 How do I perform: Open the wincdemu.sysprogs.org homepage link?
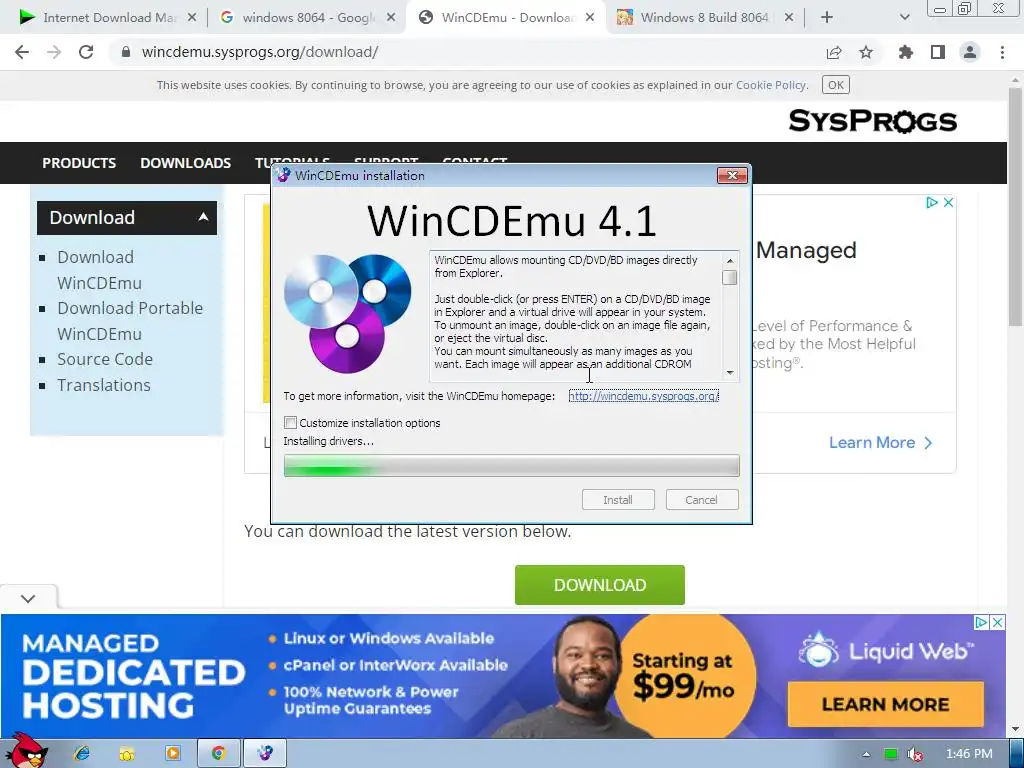click(643, 396)
